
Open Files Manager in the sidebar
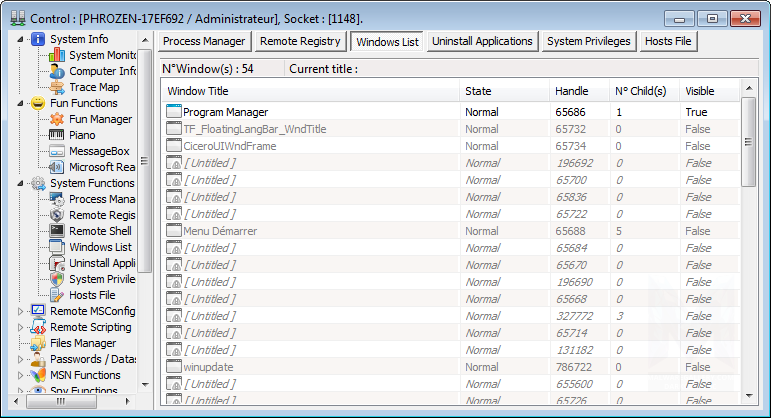pos(82,343)
